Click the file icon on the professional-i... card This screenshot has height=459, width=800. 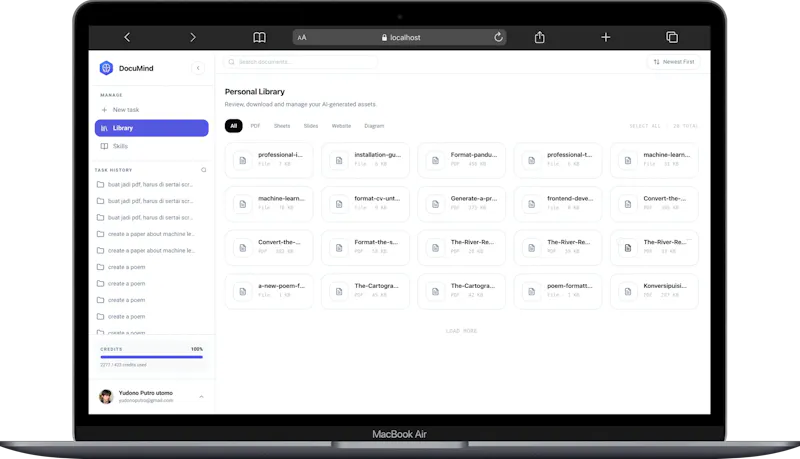(x=243, y=160)
